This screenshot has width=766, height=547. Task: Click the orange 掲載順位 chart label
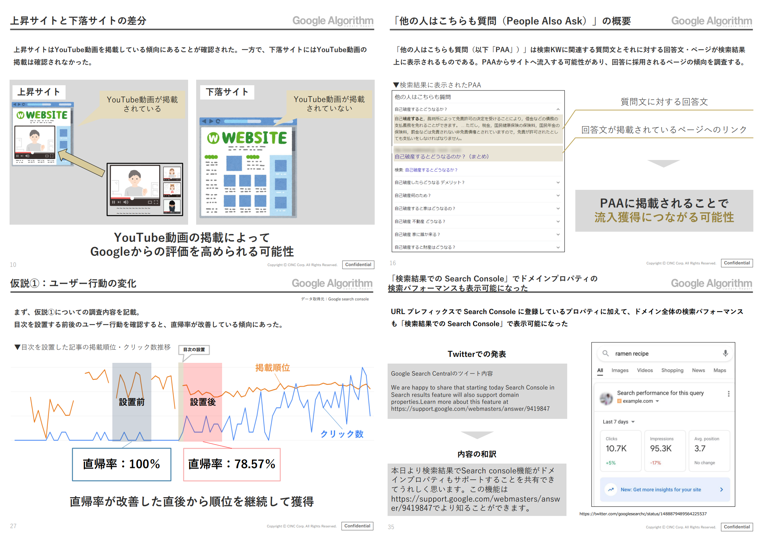pyautogui.click(x=273, y=367)
